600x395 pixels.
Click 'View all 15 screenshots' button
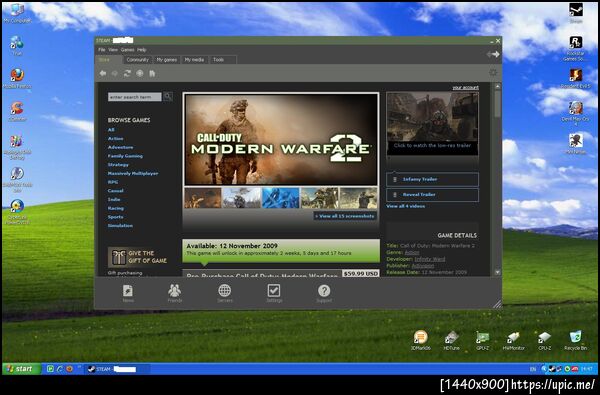coord(345,216)
